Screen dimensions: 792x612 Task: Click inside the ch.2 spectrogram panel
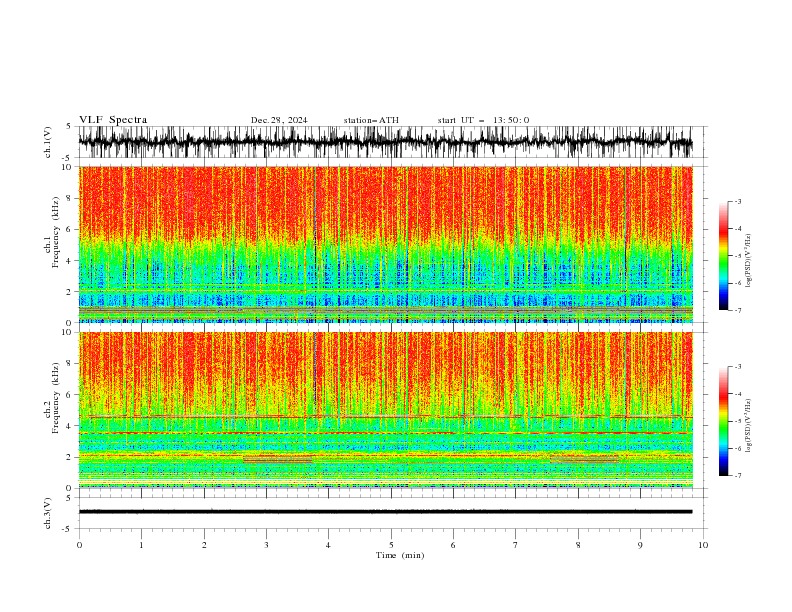click(385, 410)
